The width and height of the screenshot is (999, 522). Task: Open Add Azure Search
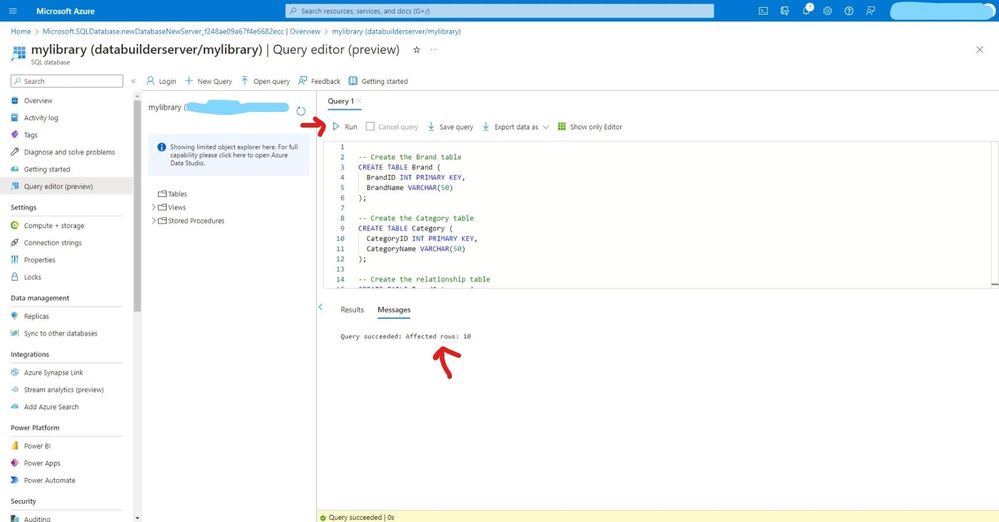(51, 407)
